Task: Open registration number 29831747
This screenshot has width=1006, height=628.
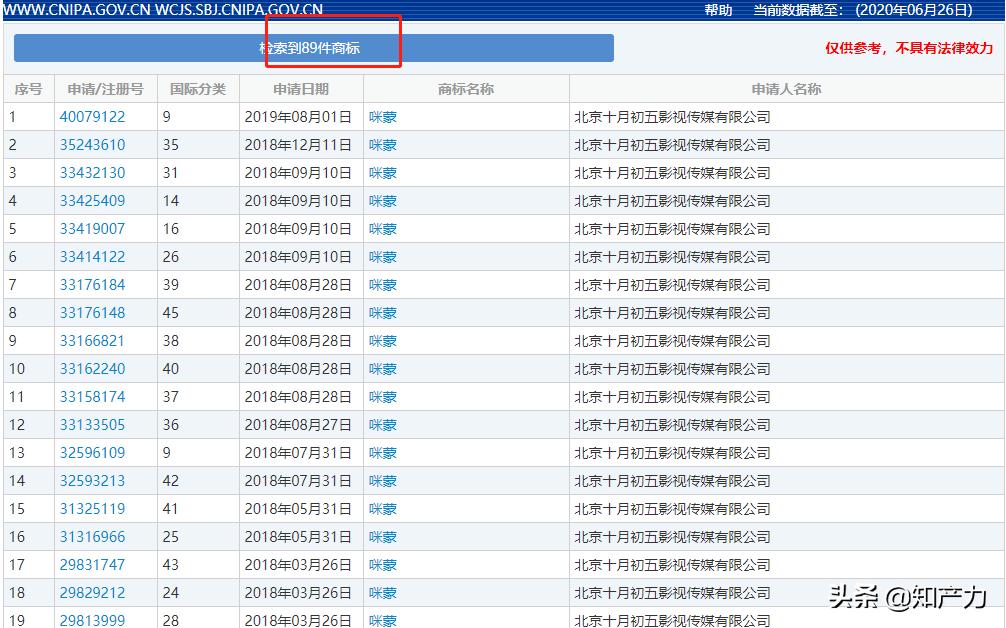Action: (x=92, y=565)
